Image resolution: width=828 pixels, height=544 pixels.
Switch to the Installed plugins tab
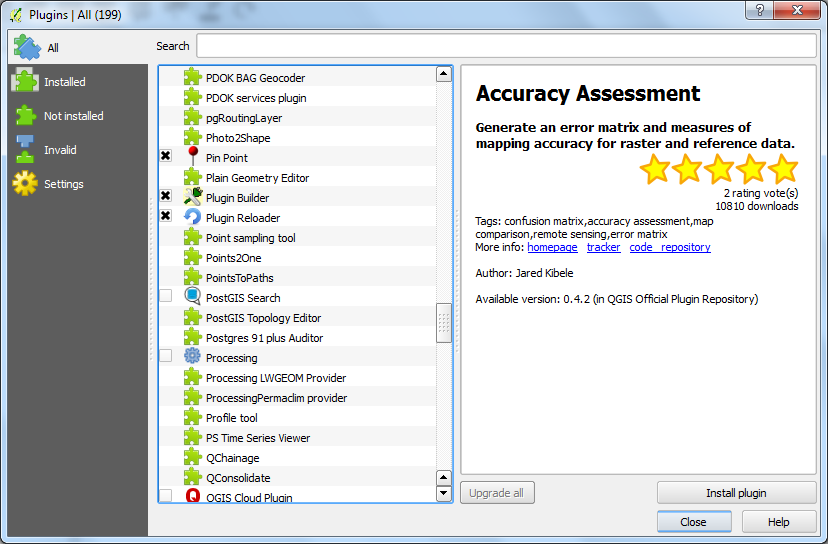78,82
